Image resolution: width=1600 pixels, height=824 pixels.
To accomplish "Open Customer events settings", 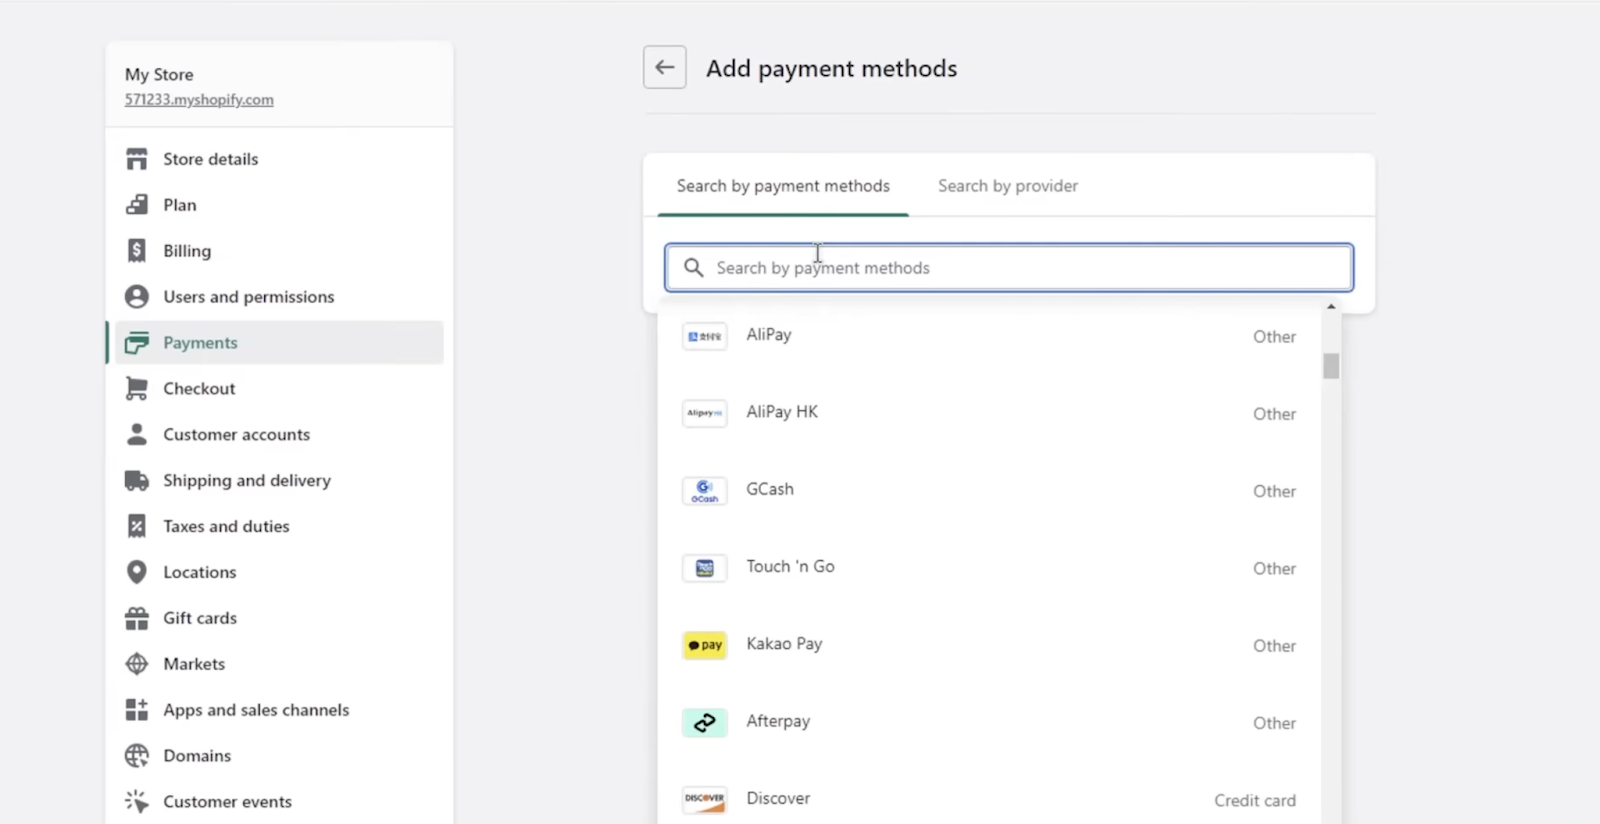I will pos(279,802).
